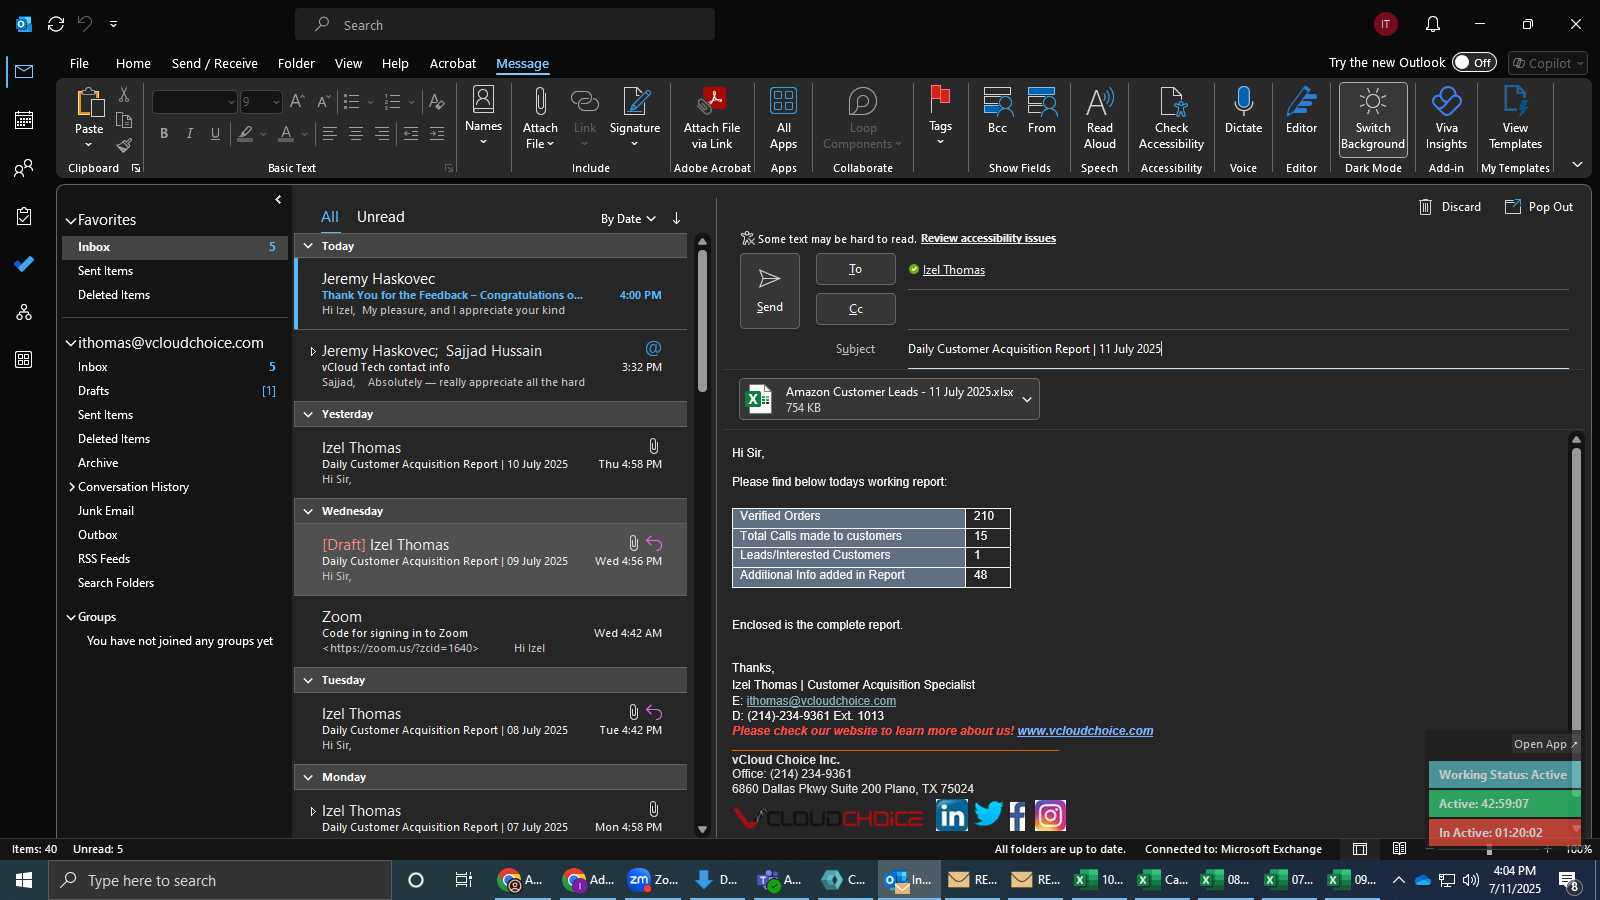Viewport: 1600px width, 900px height.
Task: Click Attach File via Link Acrobat icon
Action: 712,102
